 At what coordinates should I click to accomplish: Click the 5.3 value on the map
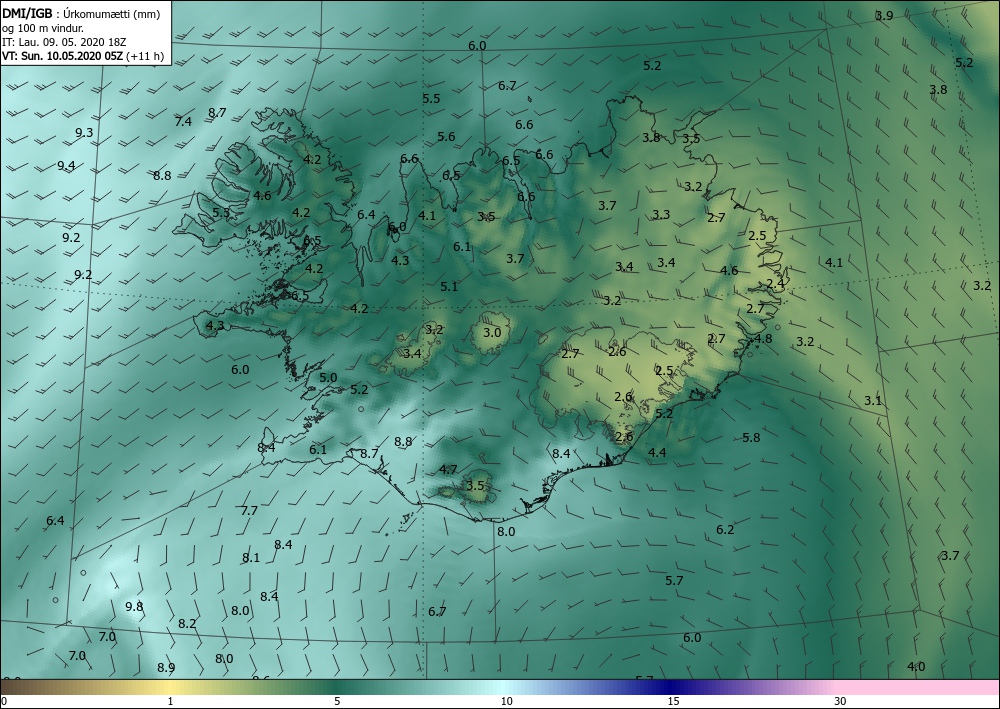click(x=221, y=213)
